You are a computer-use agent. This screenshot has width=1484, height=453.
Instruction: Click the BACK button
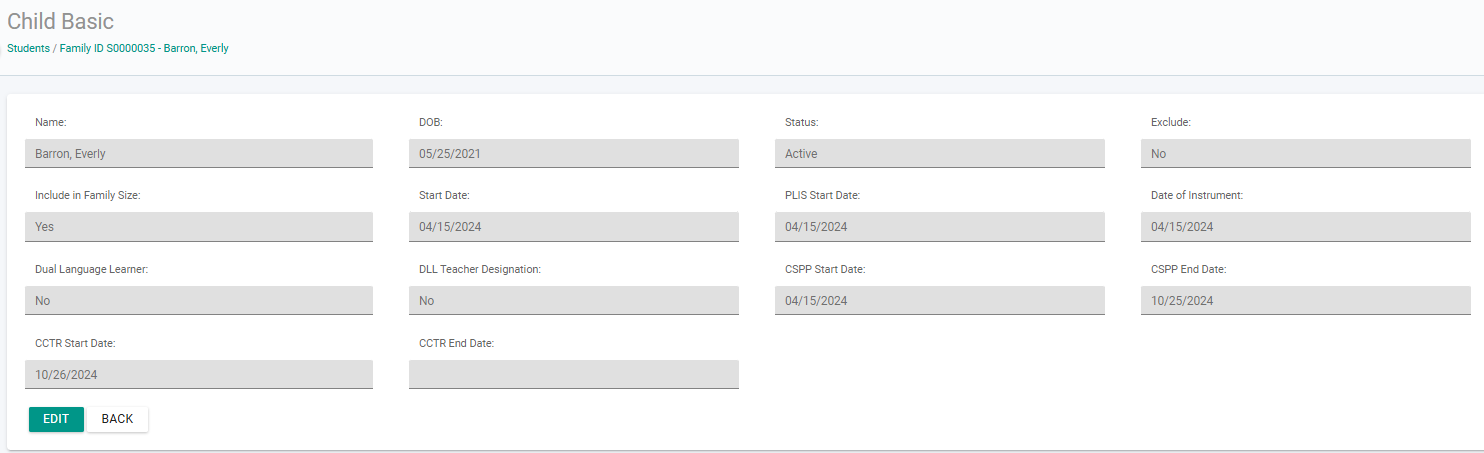tap(117, 419)
